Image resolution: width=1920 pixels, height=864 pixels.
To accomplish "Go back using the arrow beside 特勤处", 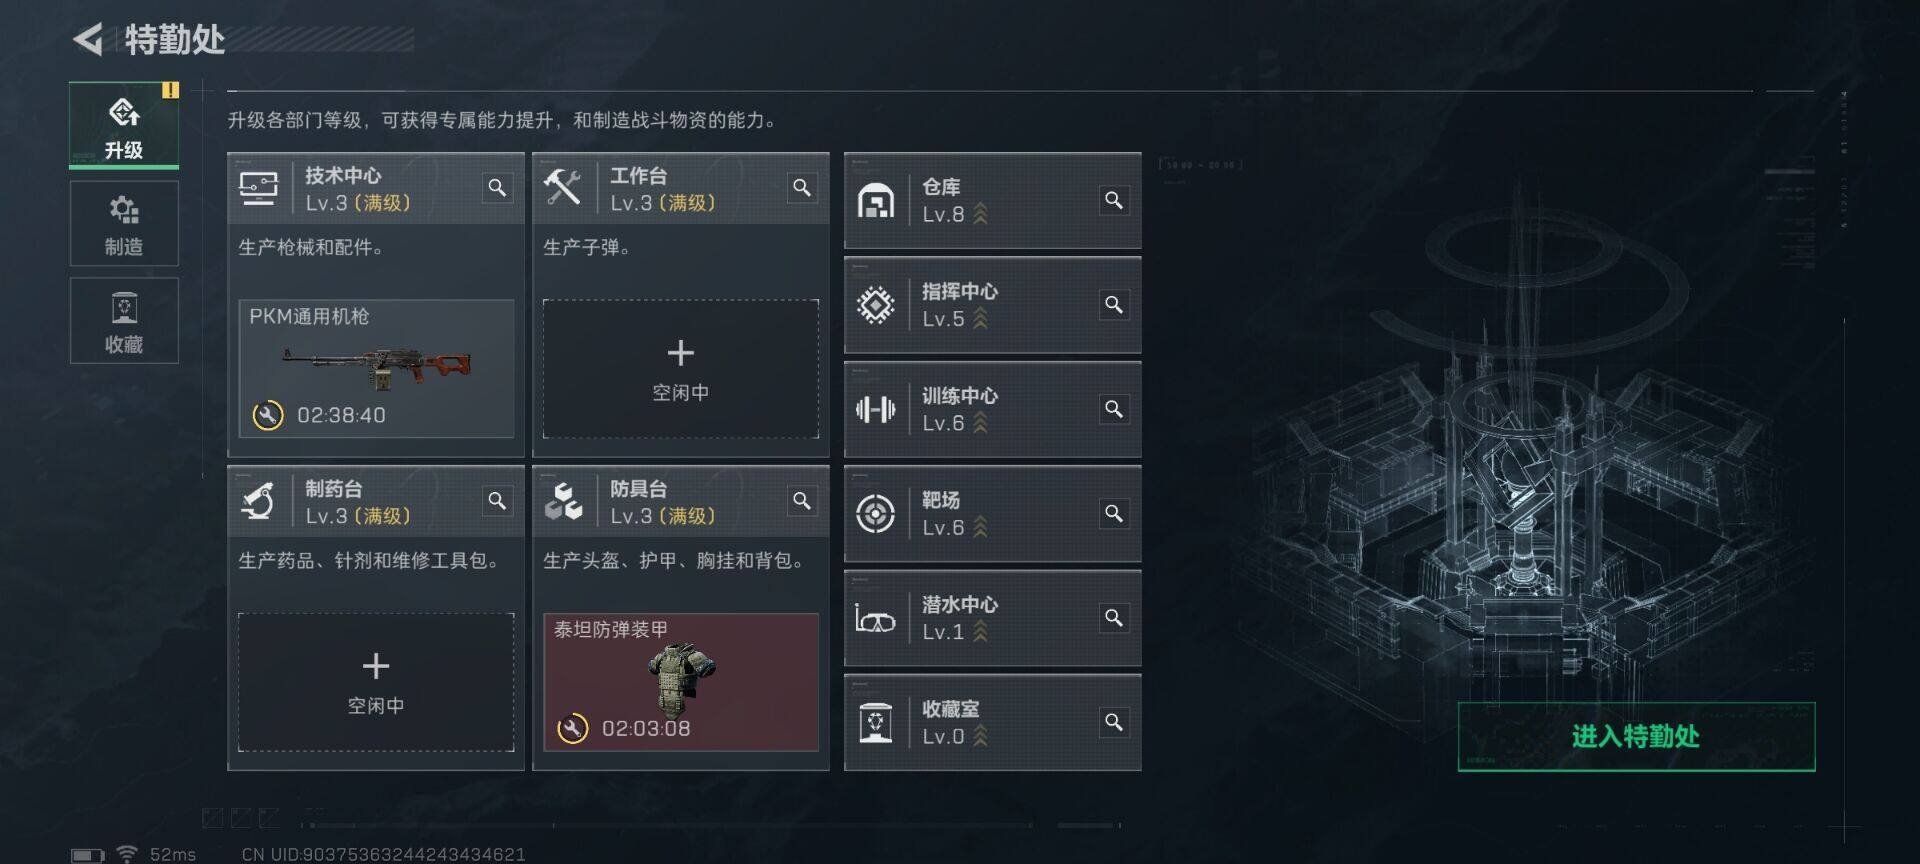I will click(x=88, y=40).
